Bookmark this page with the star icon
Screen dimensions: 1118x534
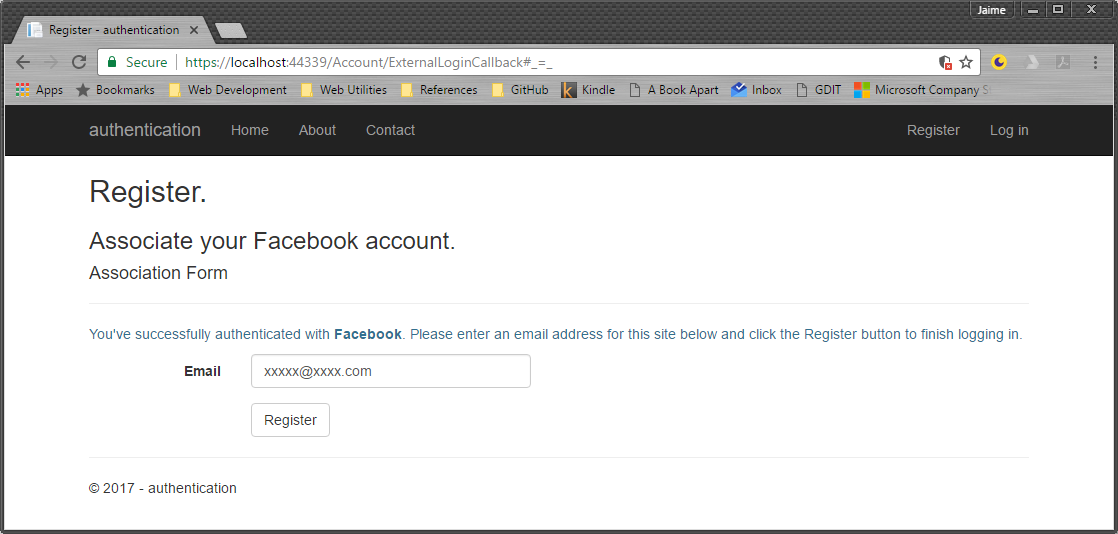tap(966, 62)
